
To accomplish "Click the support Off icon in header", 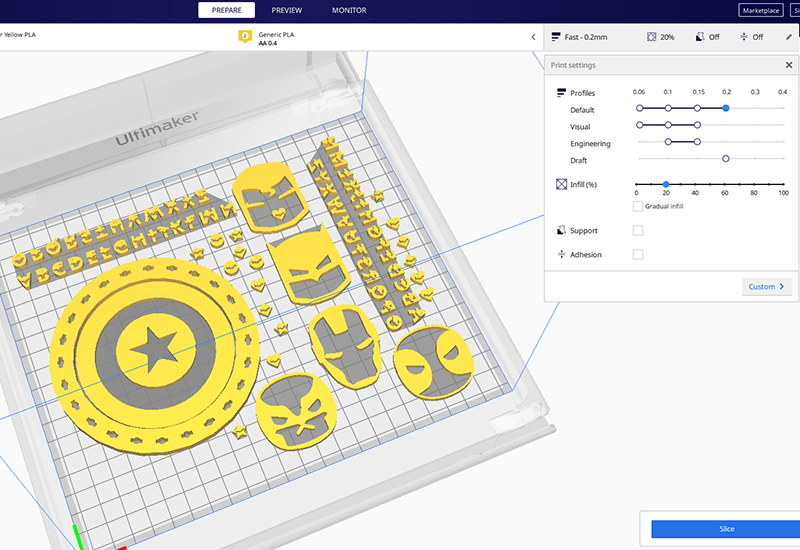I will (x=700, y=37).
